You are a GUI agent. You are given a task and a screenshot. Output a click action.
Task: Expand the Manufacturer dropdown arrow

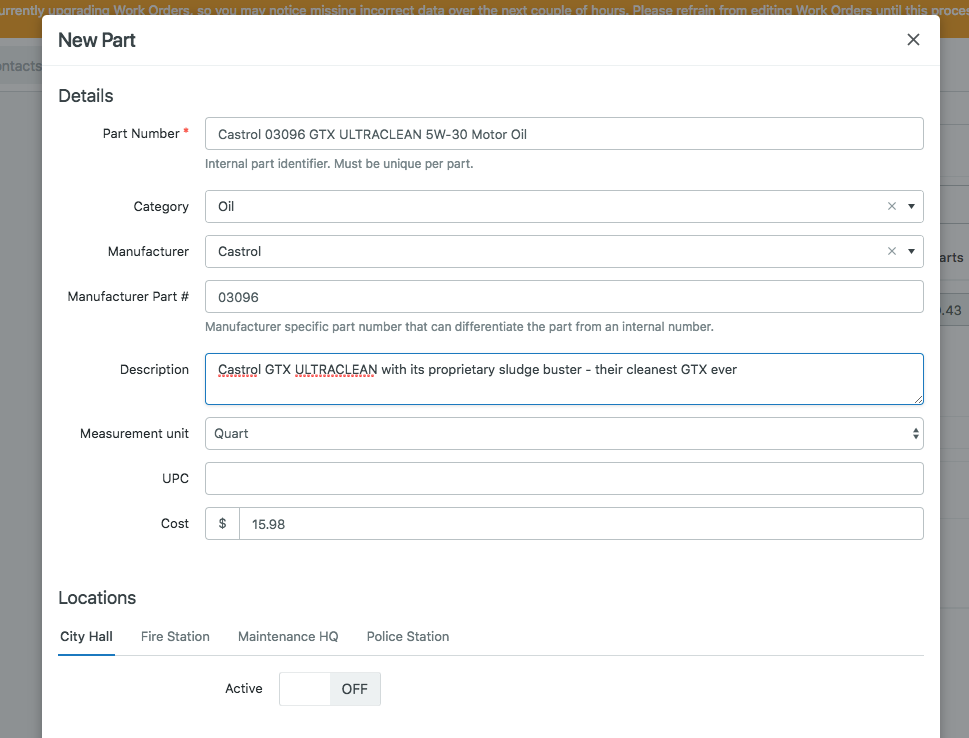(x=911, y=252)
